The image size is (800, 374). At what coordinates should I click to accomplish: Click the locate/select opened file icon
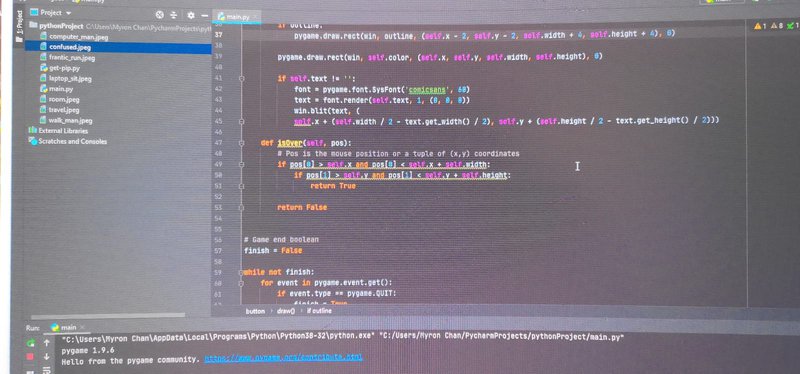pos(160,15)
